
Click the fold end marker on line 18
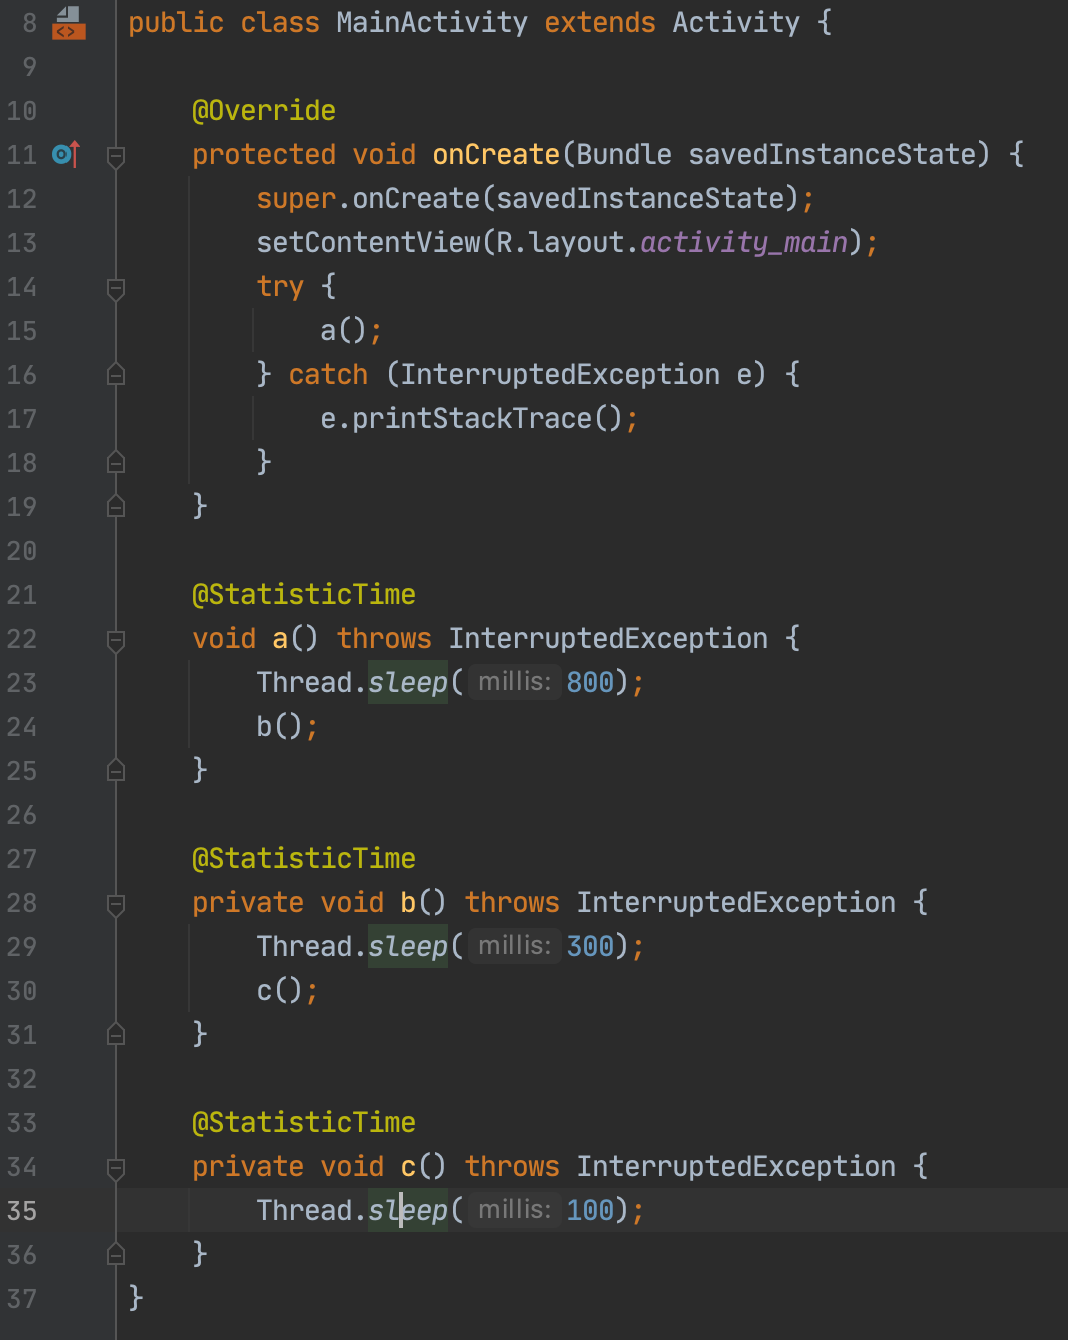coord(116,462)
